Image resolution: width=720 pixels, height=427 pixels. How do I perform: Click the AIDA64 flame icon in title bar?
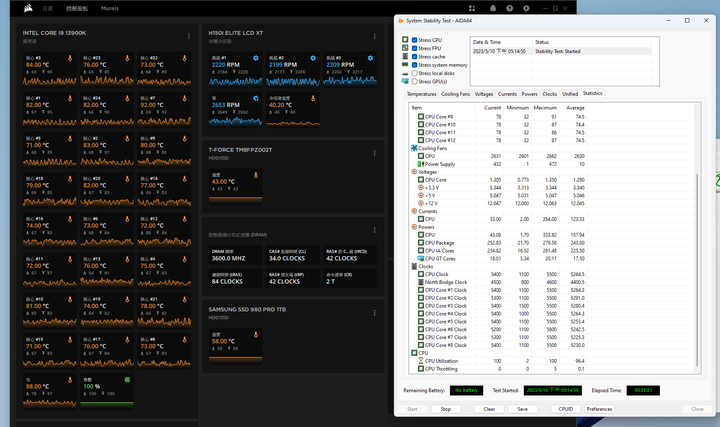tap(401, 21)
